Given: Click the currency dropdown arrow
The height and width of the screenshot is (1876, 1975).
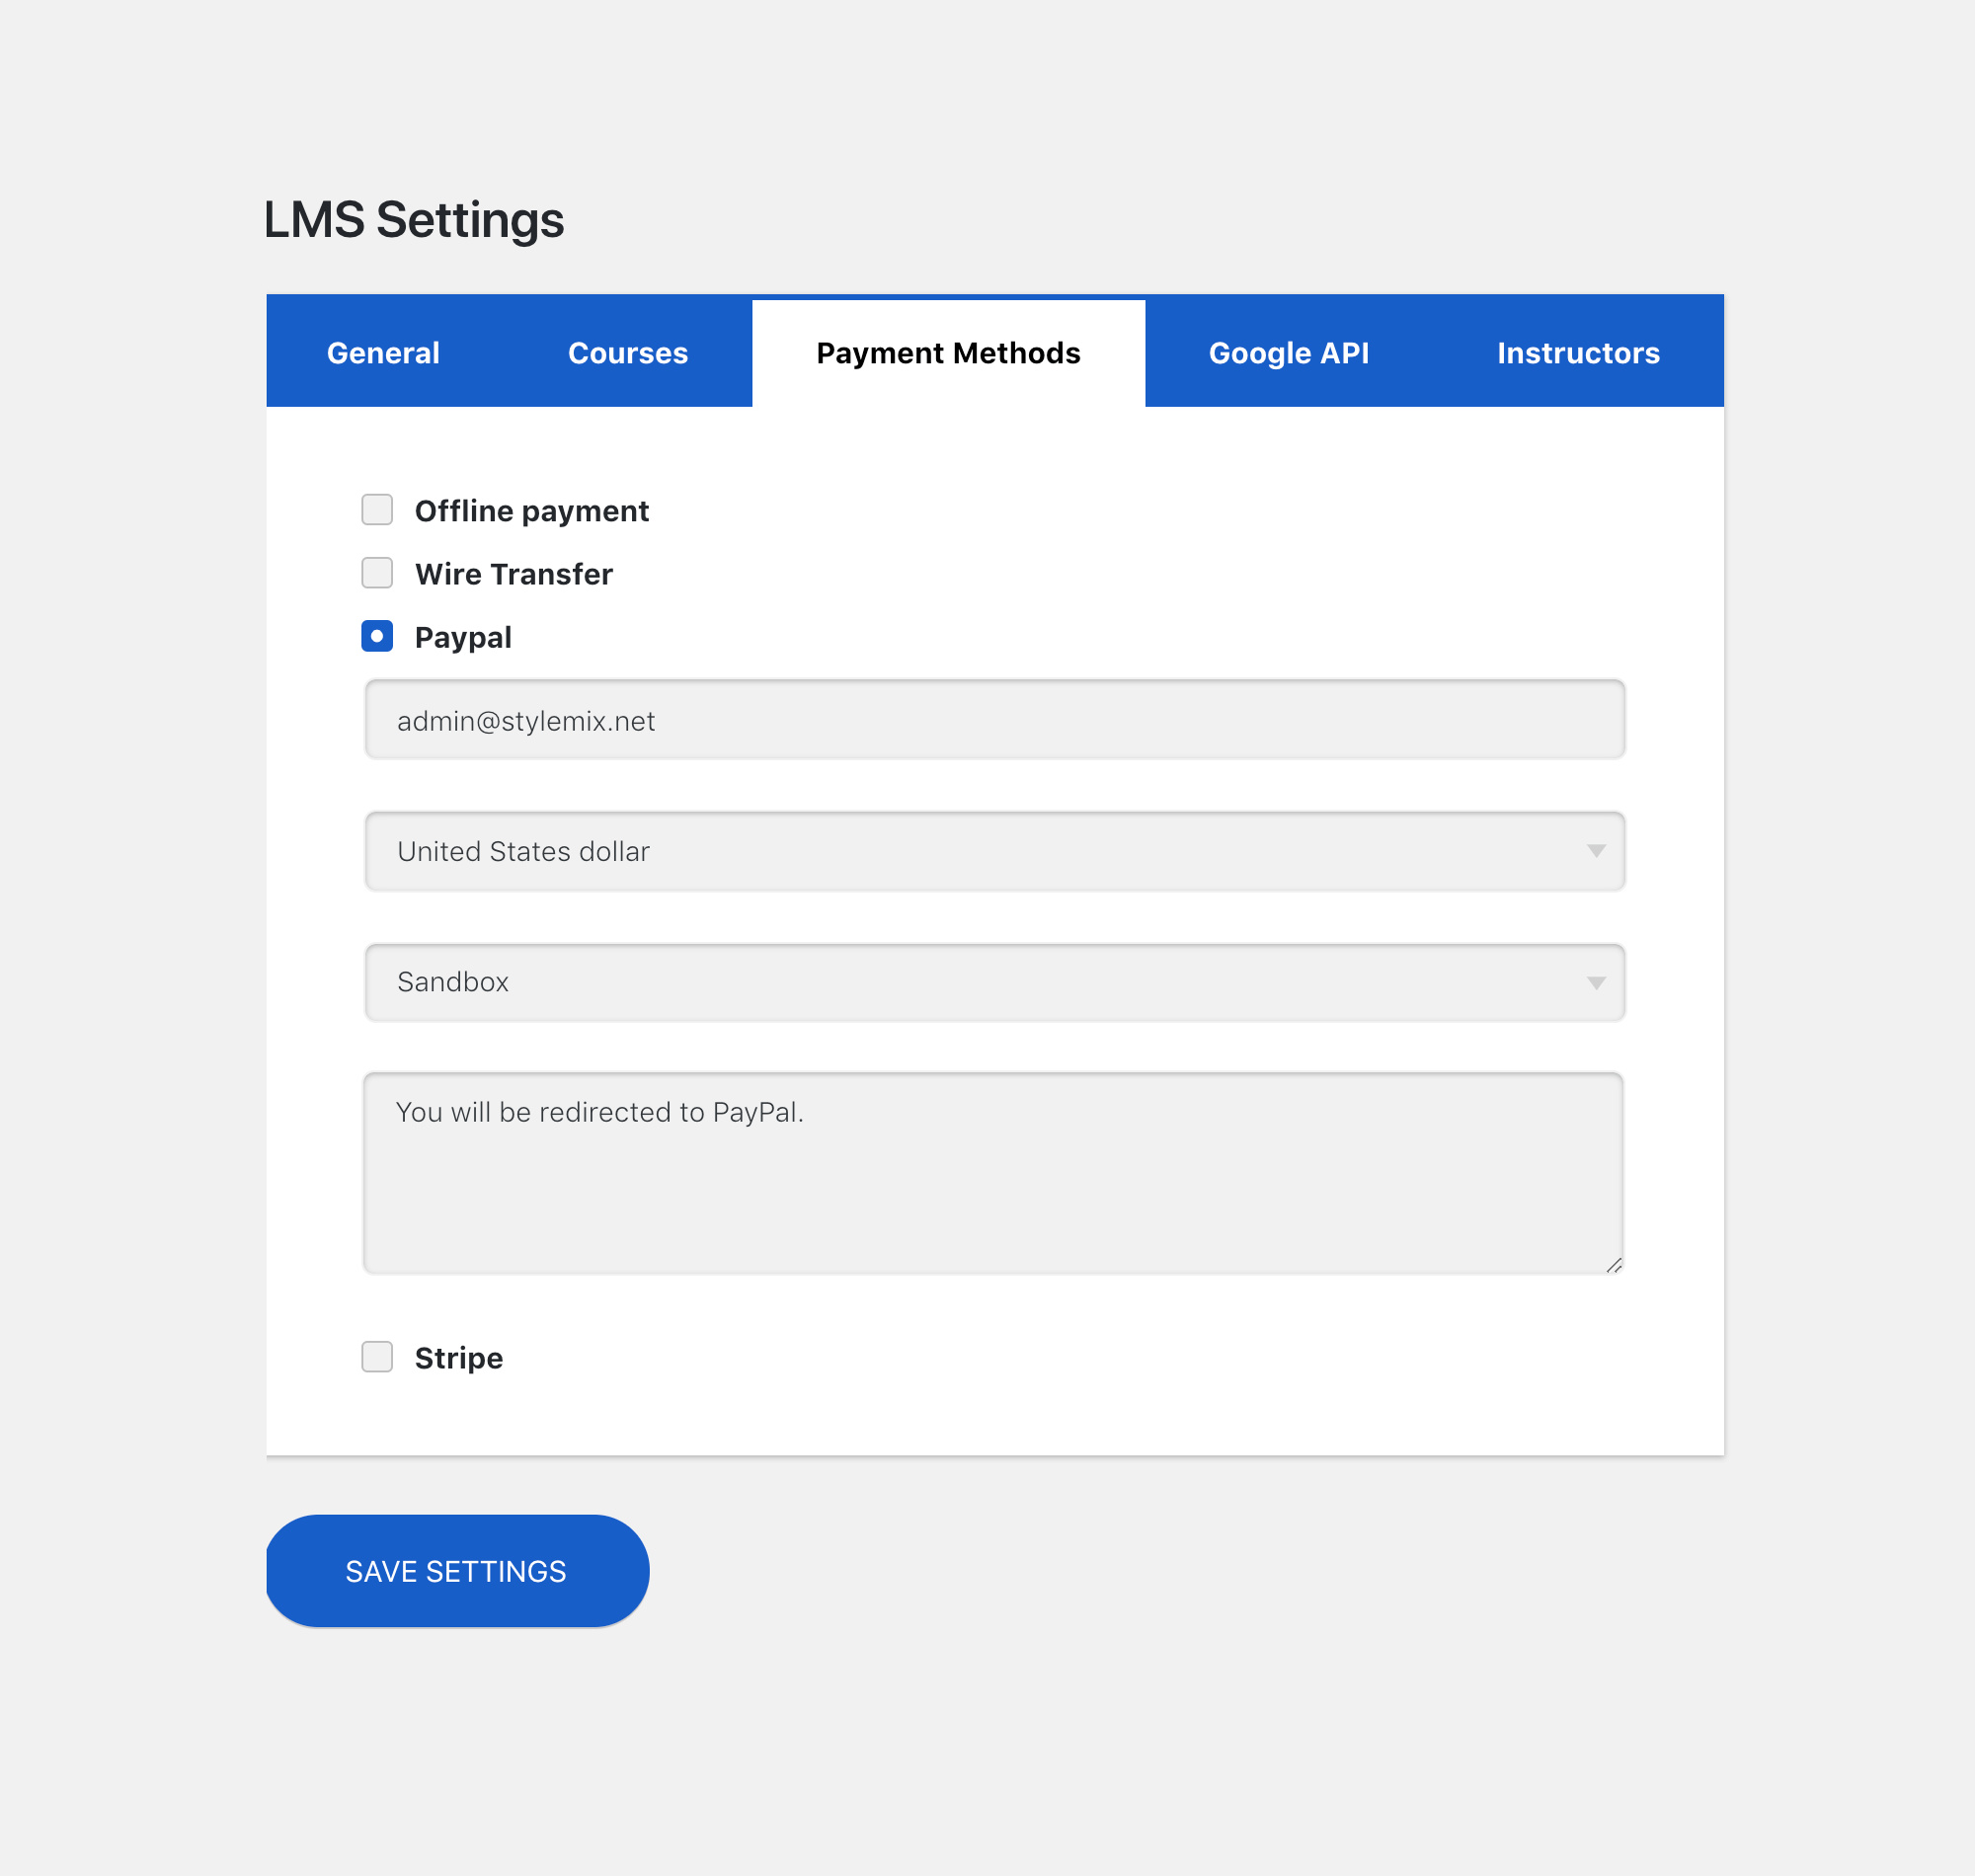Looking at the screenshot, I should tap(1596, 851).
